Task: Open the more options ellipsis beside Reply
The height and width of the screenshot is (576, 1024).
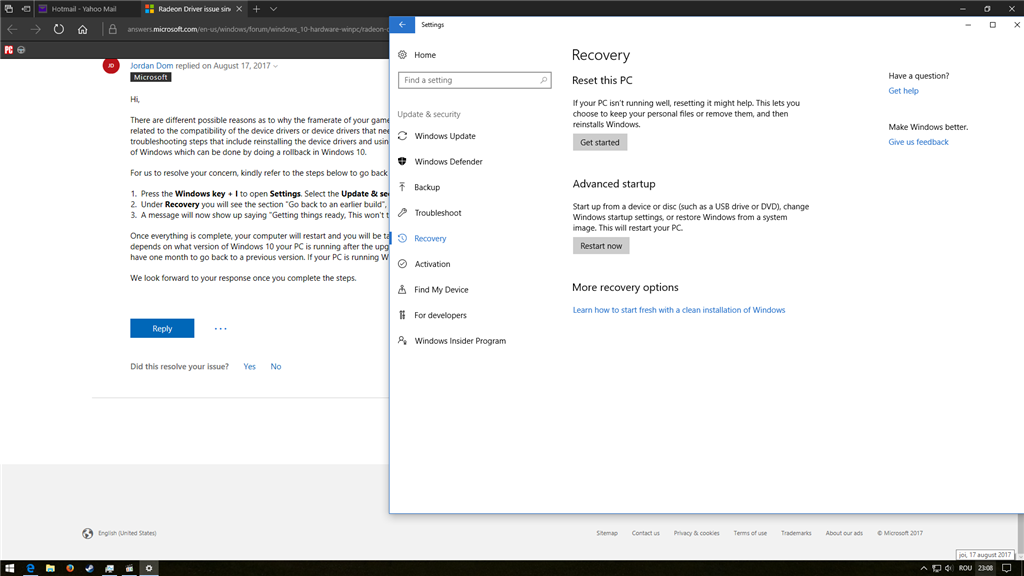Action: coord(221,328)
